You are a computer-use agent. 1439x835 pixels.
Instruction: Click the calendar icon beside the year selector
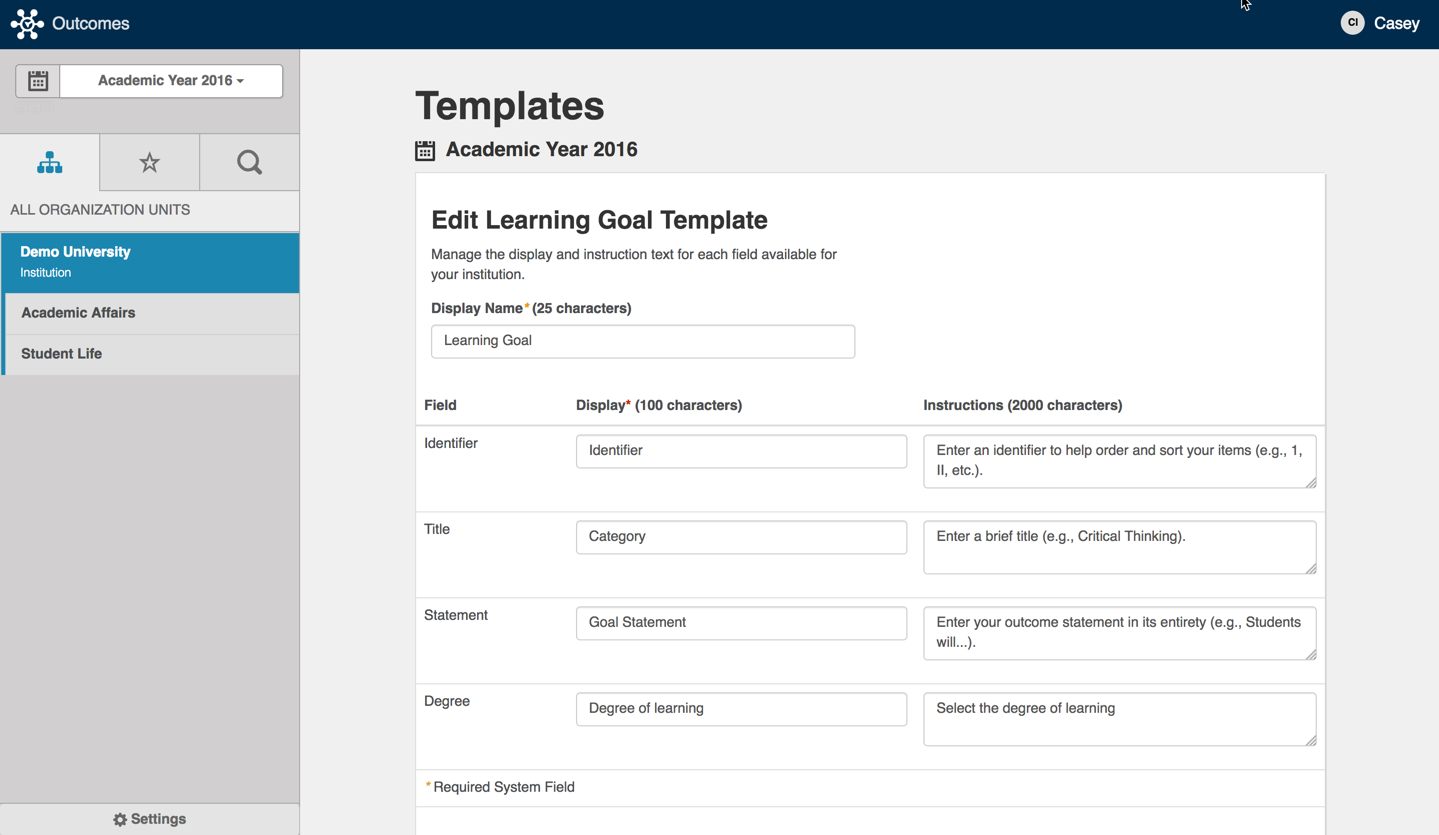pos(38,81)
